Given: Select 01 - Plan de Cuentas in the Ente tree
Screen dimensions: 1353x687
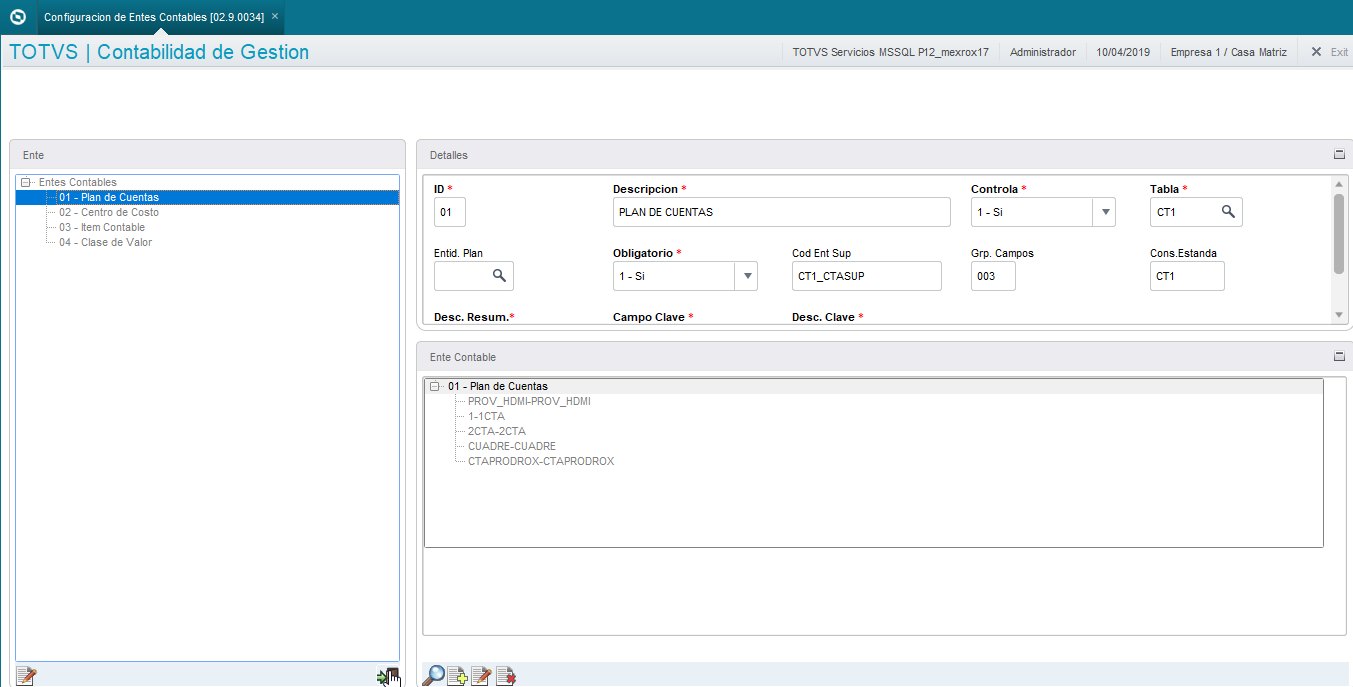Looking at the screenshot, I should [109, 197].
